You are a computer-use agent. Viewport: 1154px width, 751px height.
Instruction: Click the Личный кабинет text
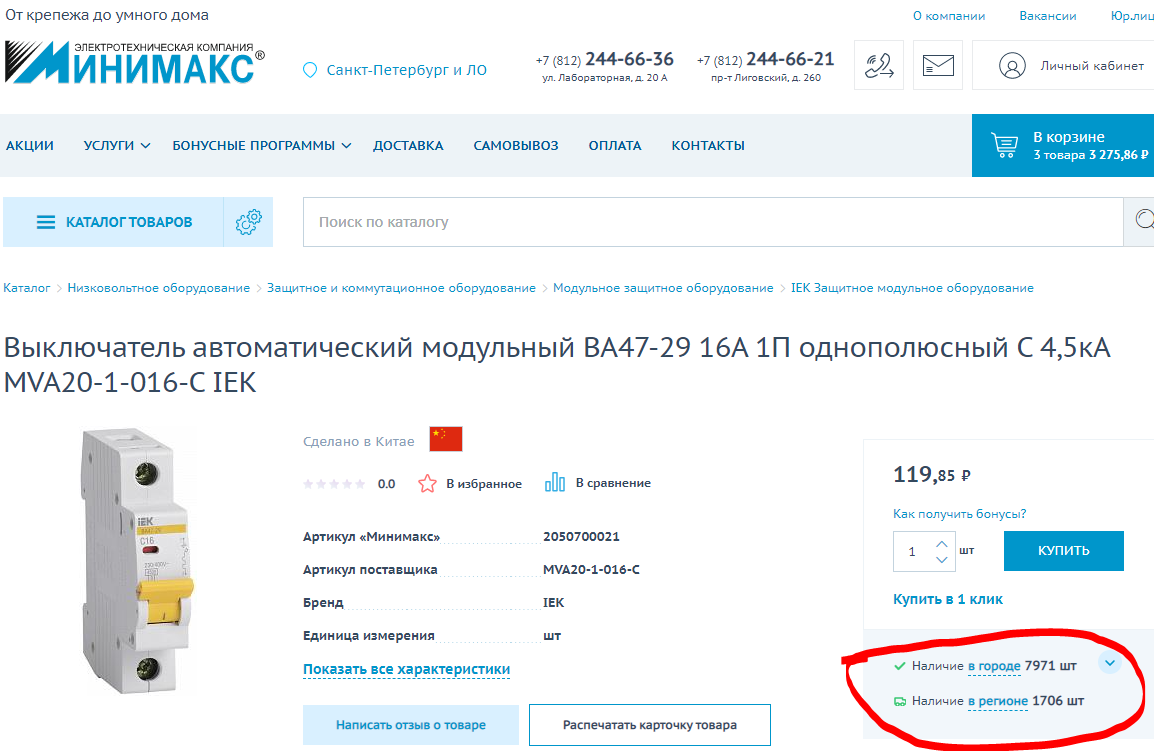(x=1092, y=66)
